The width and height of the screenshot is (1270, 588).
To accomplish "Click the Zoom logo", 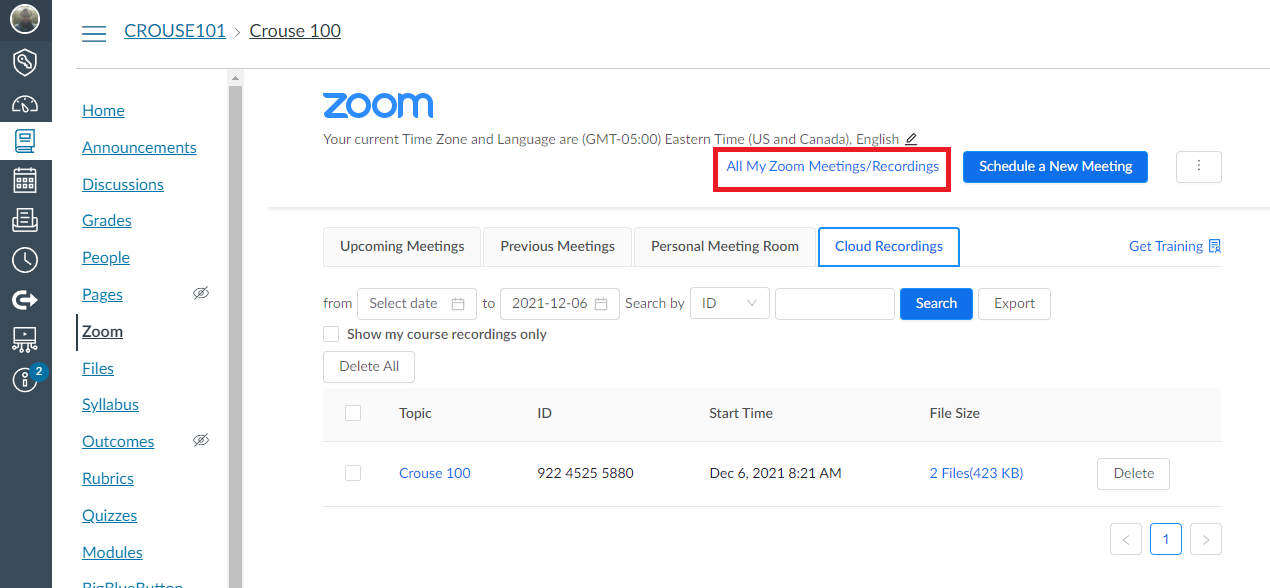I will pos(378,105).
